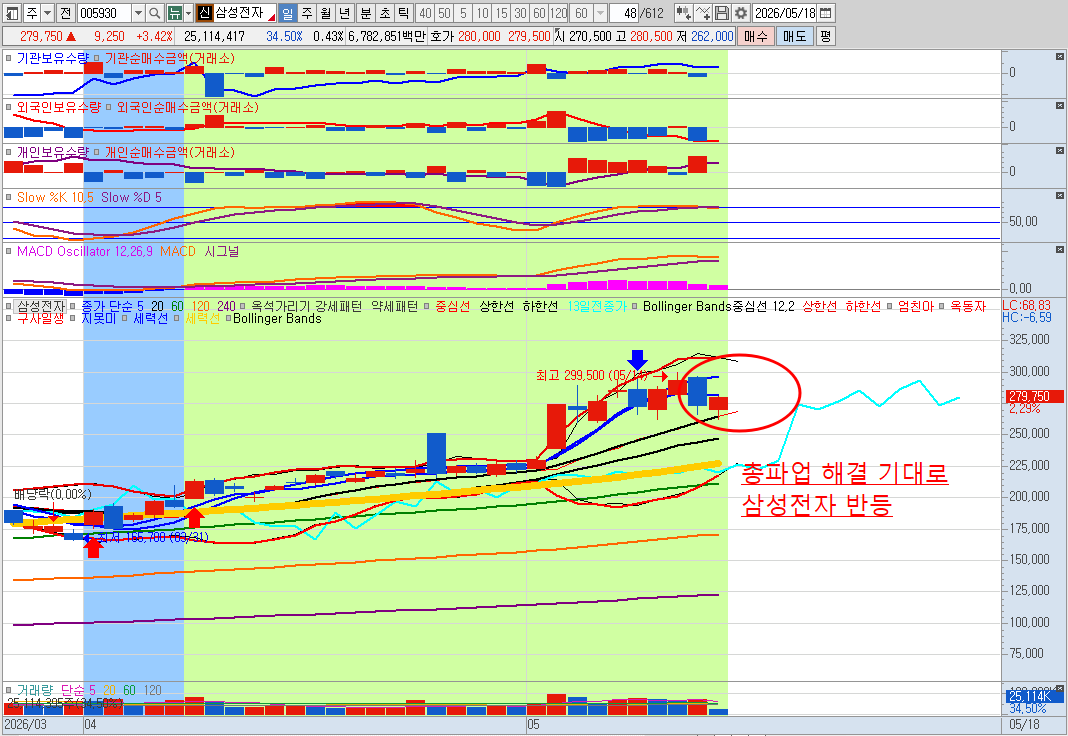1068x736 pixels.
Task: Click the magnifier stock search icon
Action: tap(155, 13)
